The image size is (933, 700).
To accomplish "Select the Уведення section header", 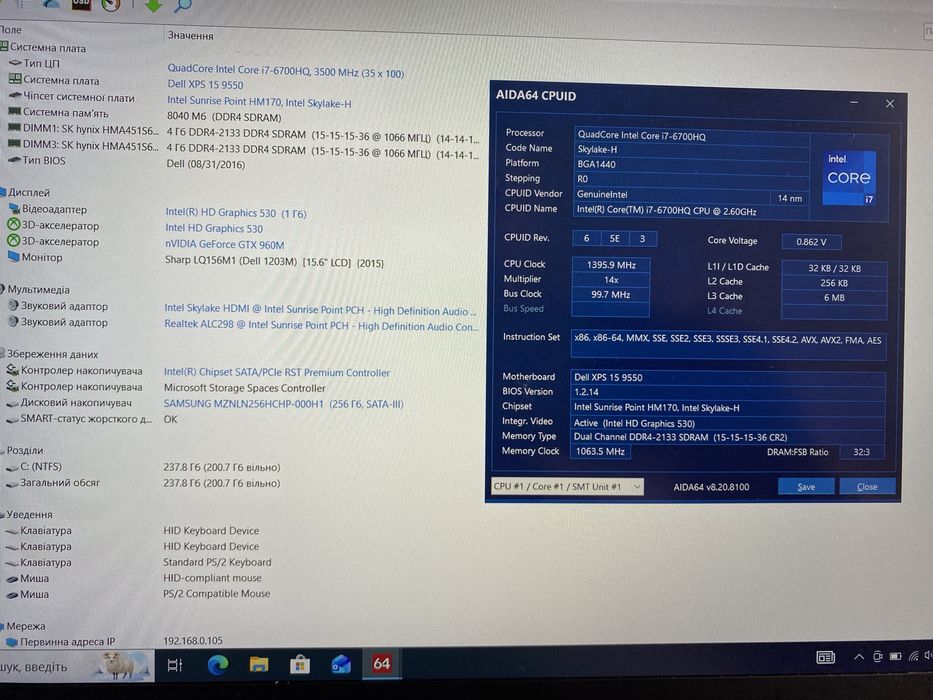I will tap(27, 514).
